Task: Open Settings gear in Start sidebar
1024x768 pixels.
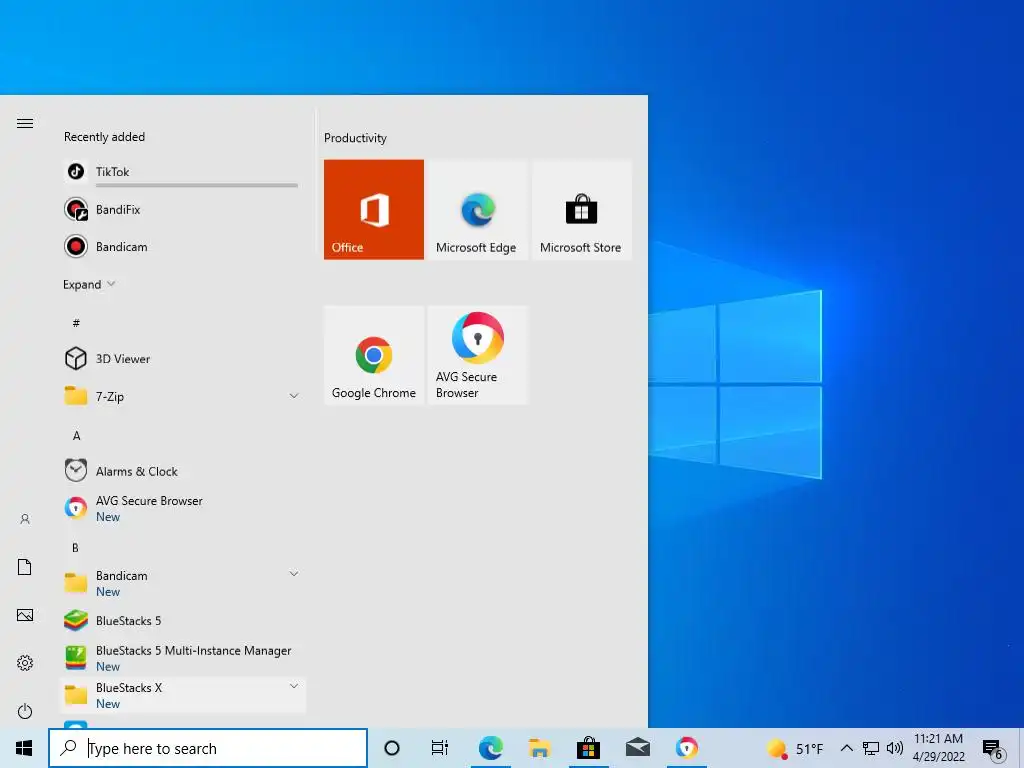Action: point(25,663)
